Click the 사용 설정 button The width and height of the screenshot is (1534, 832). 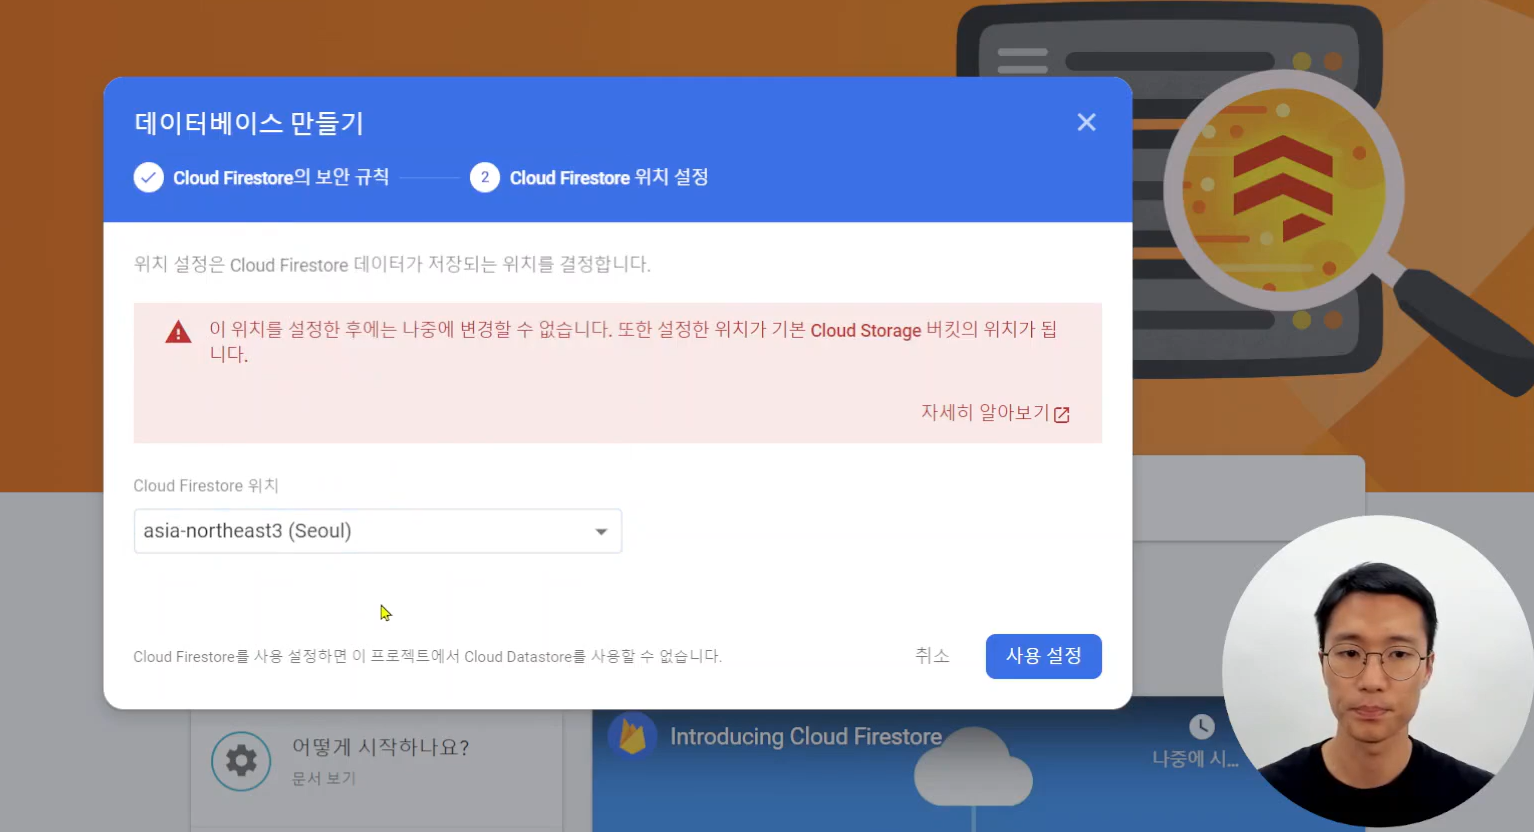click(x=1043, y=656)
